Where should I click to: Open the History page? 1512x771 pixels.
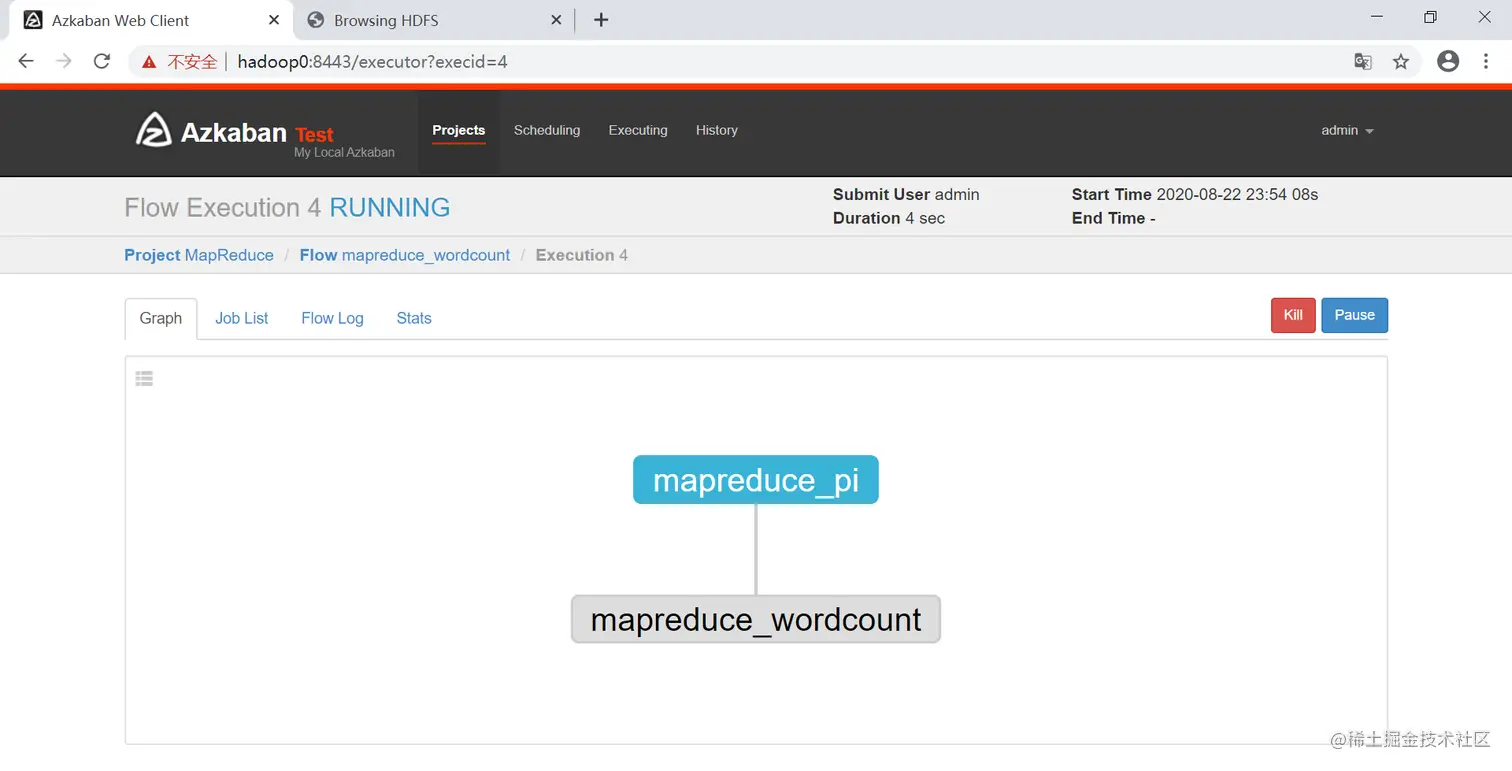click(717, 130)
